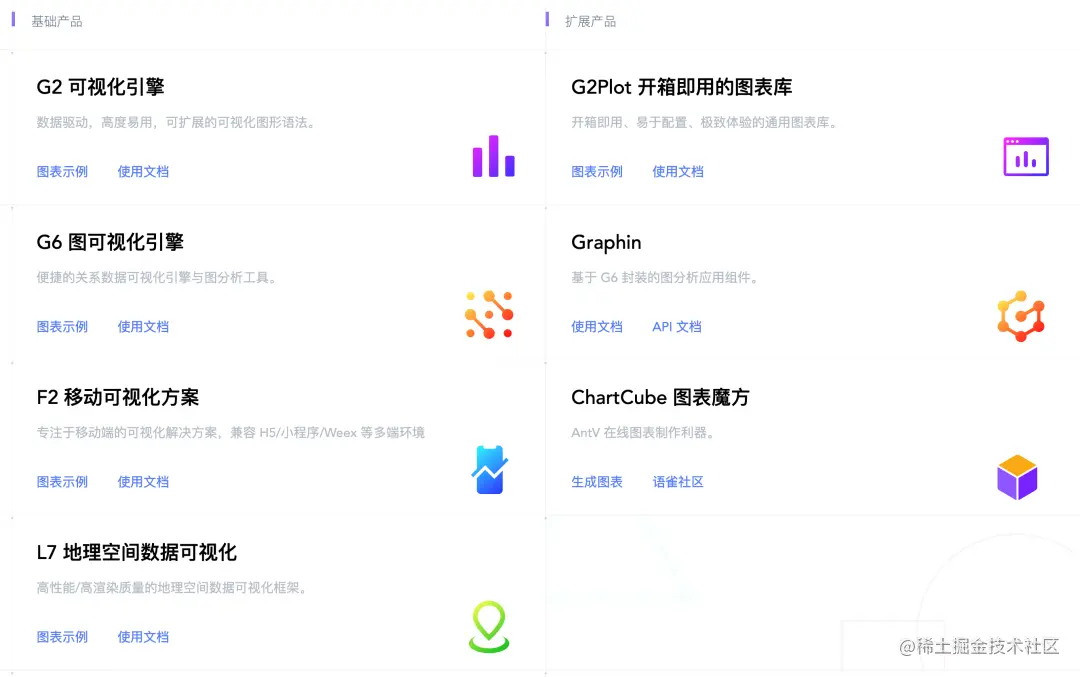This screenshot has height=677, width=1080.
Task: Open 使用文档 link under G6 图可视化引擎
Action: pyautogui.click(x=143, y=326)
